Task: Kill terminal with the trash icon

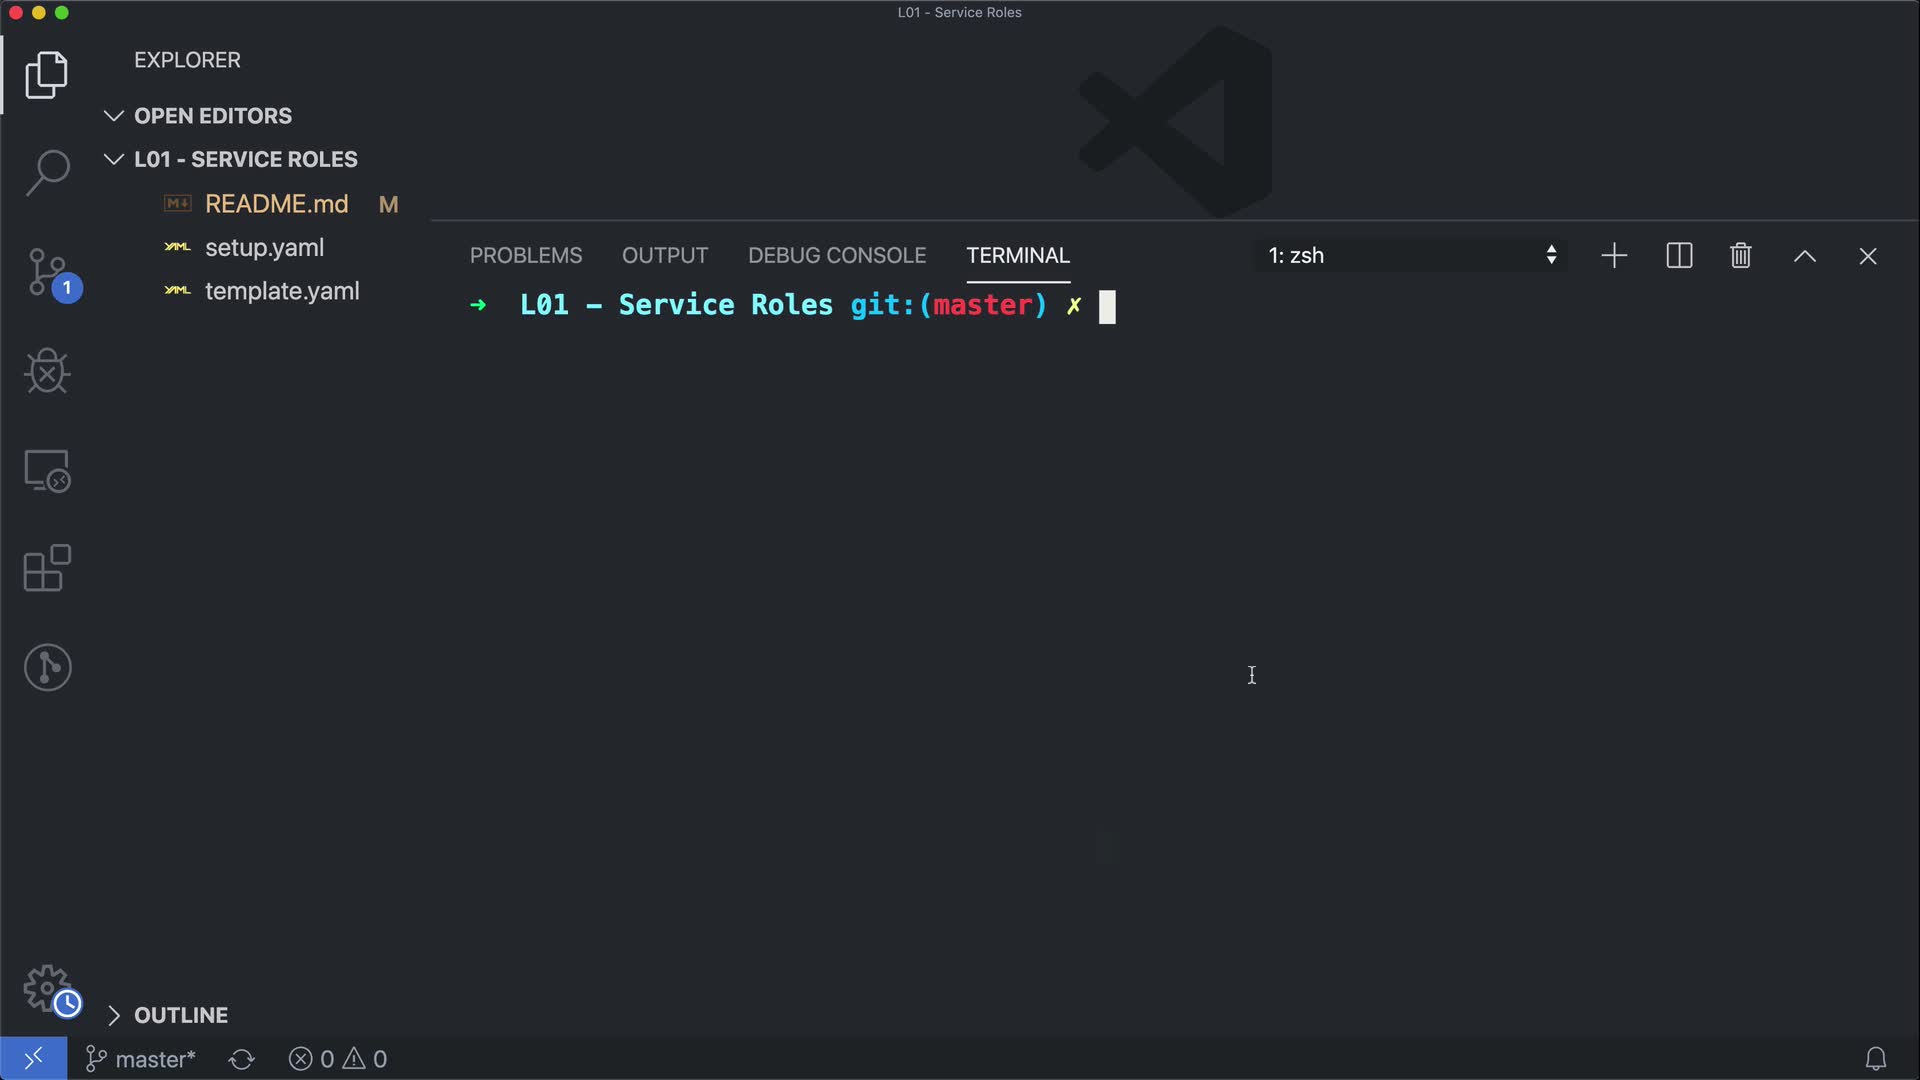Action: [1740, 256]
